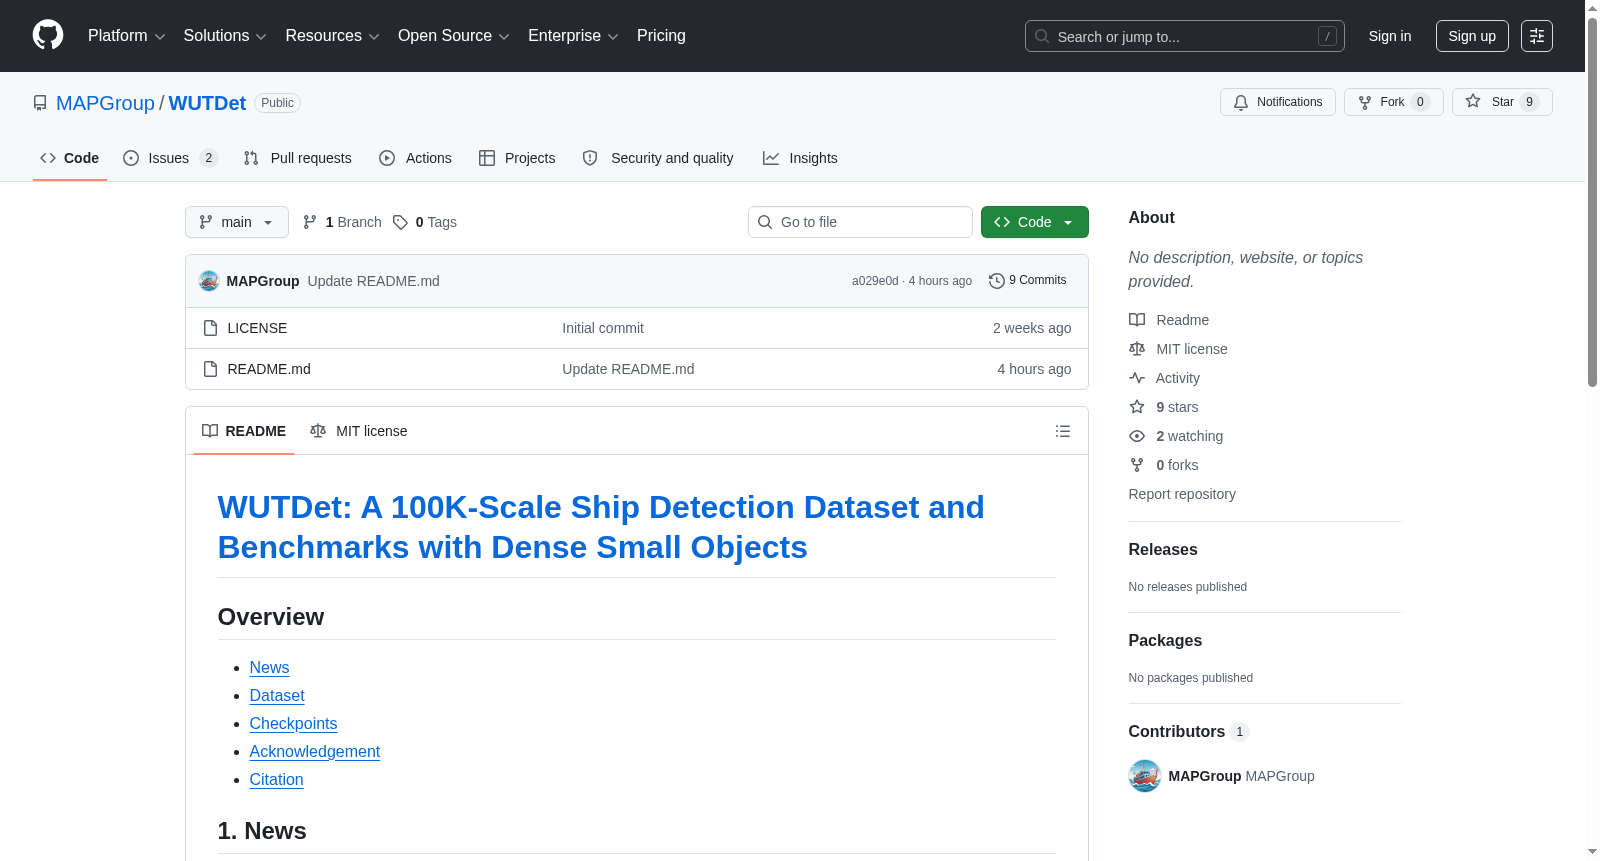Click the Go to file search field
Image resolution: width=1600 pixels, height=861 pixels.
tap(860, 222)
